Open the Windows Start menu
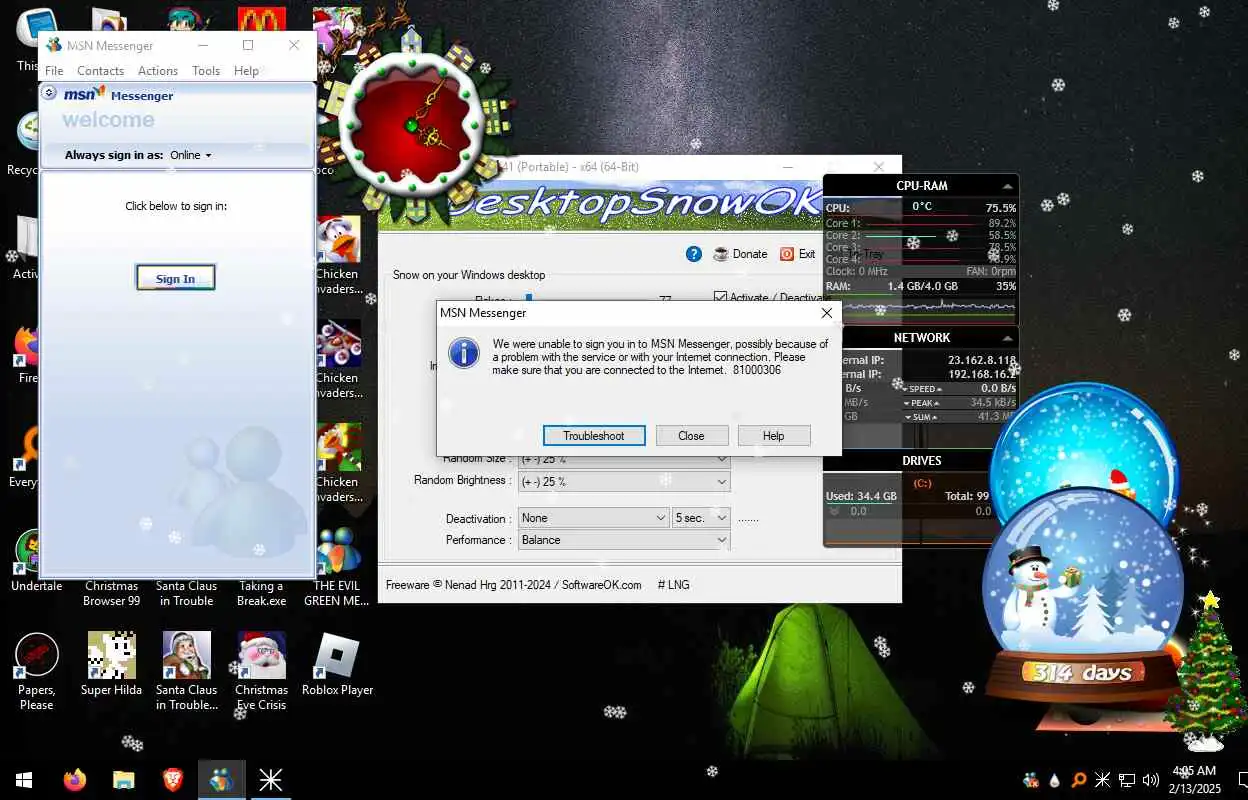Image resolution: width=1248 pixels, height=800 pixels. 24,780
